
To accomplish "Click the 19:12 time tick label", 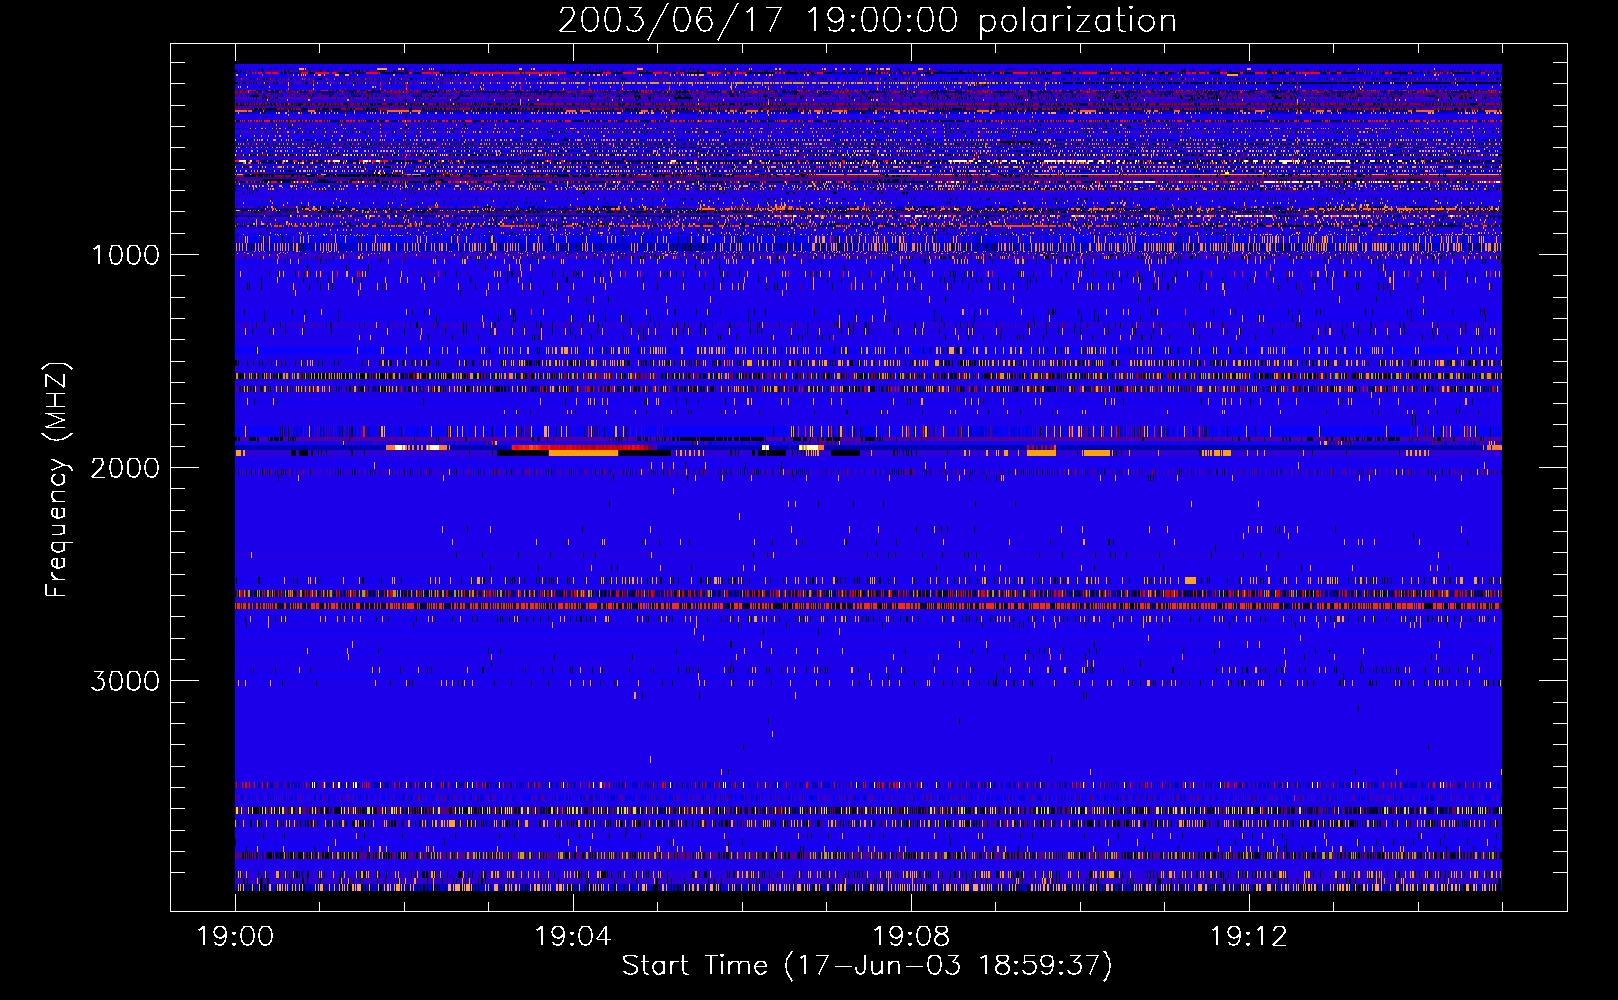I will click(x=1248, y=937).
